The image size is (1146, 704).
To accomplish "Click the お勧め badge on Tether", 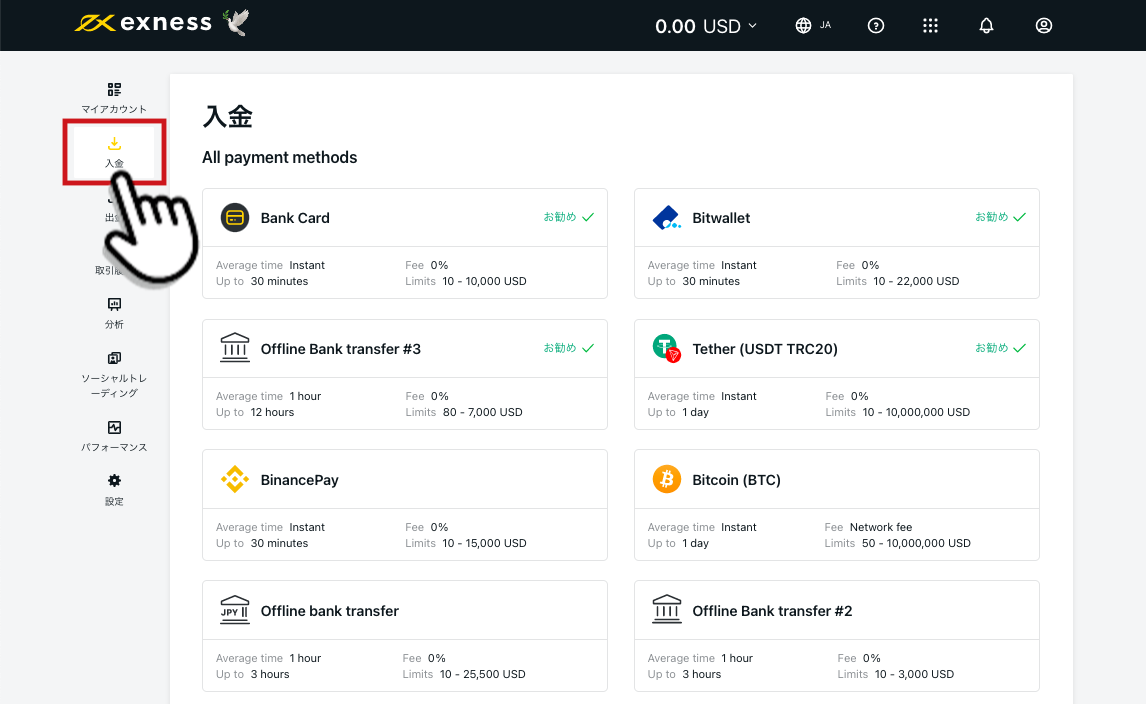I will coord(1001,348).
